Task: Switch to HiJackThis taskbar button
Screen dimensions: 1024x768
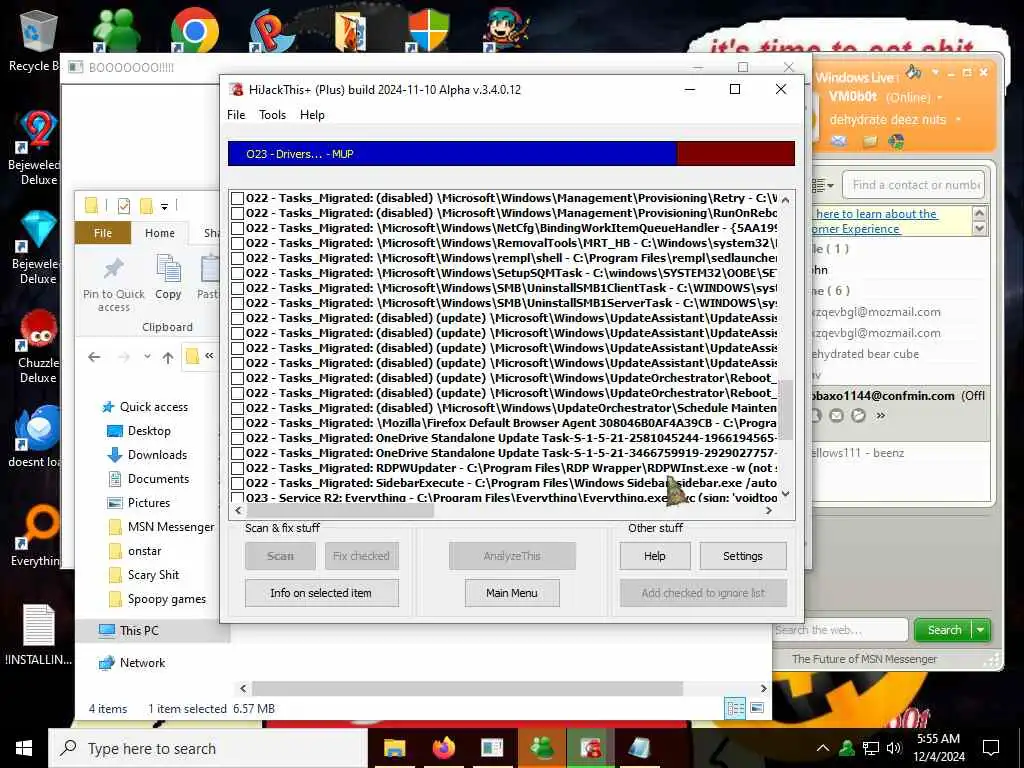Action: [x=590, y=748]
